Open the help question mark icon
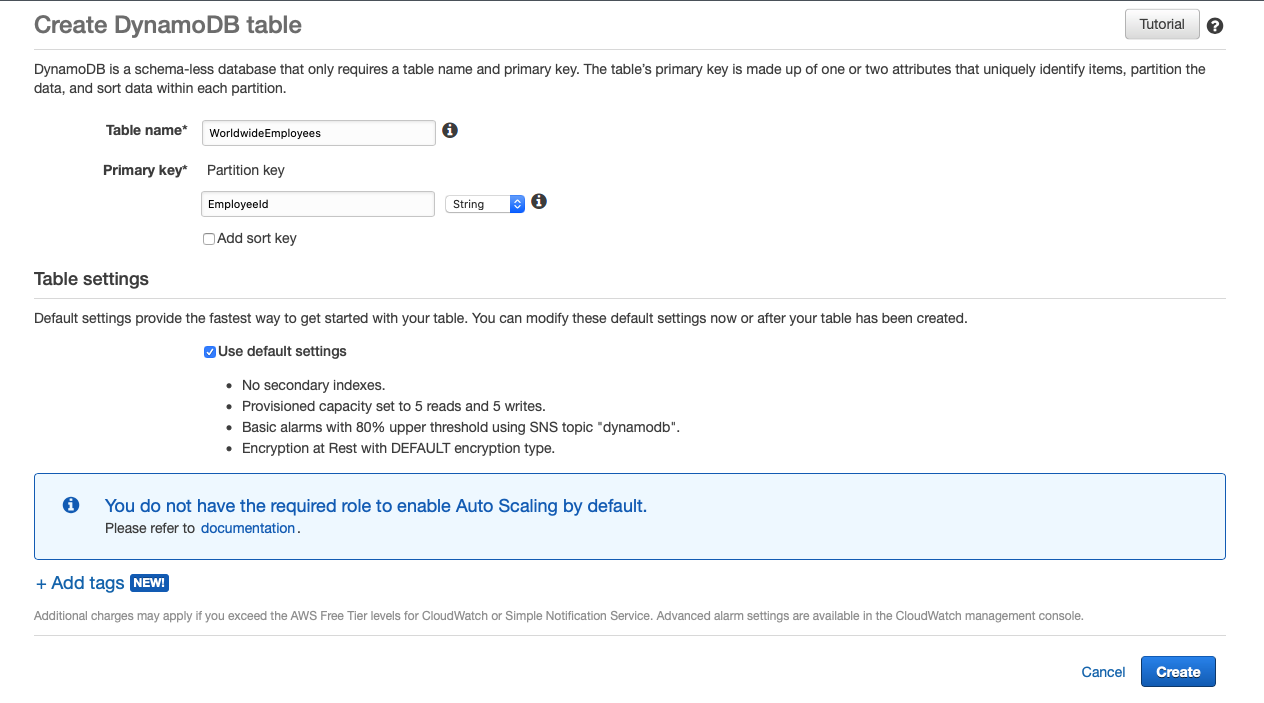Screen dimensions: 1264x703 (x=1215, y=26)
